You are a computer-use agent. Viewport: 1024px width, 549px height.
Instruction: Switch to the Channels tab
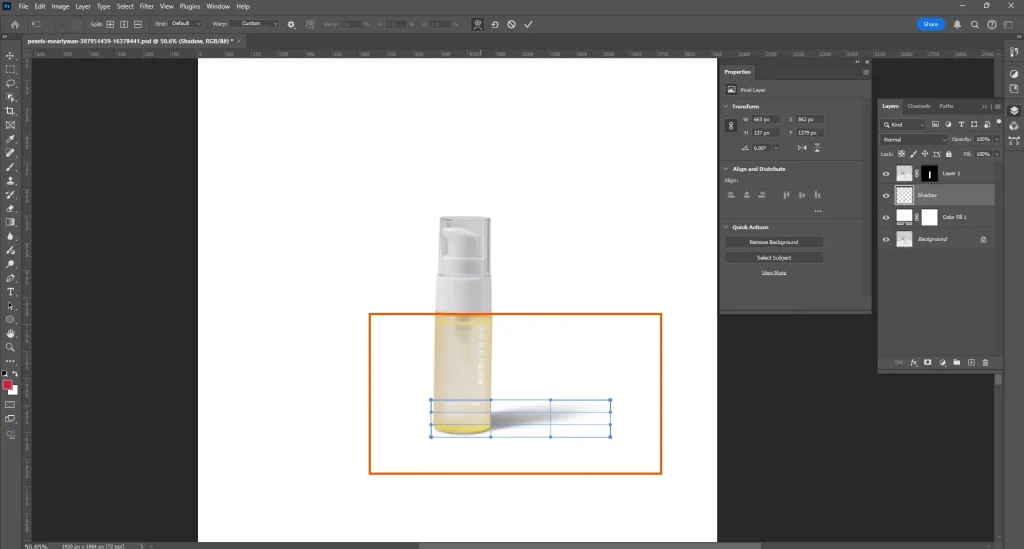pos(918,106)
